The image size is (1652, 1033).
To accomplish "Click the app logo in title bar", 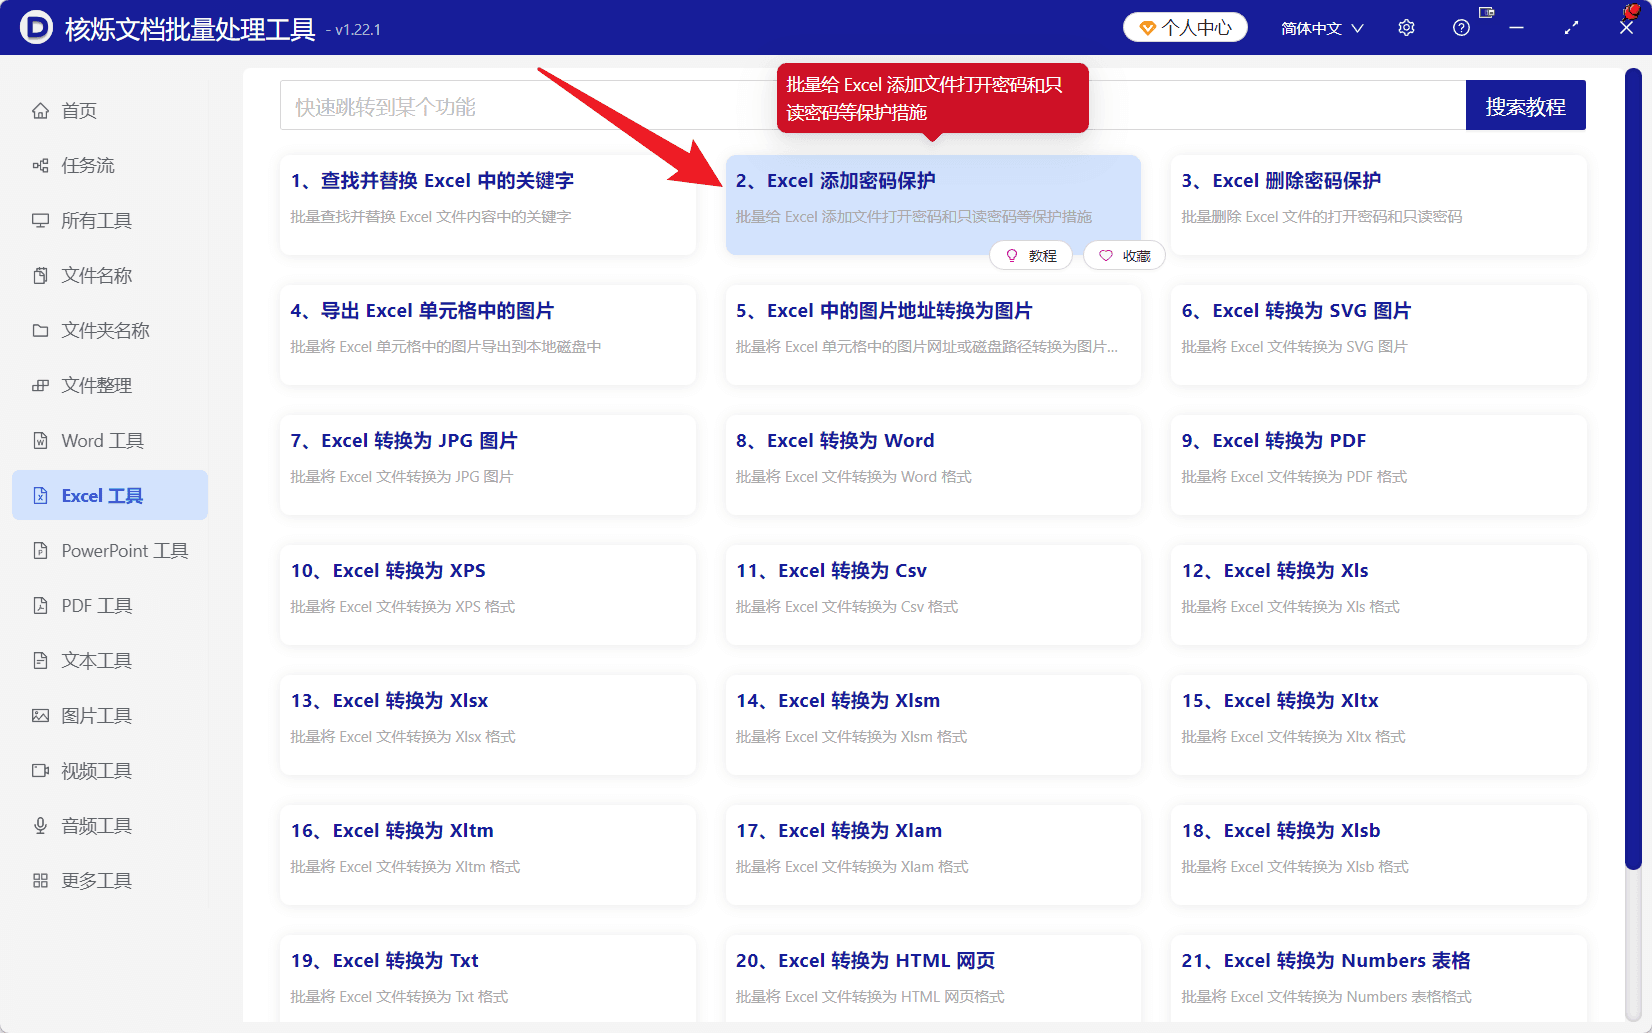I will coord(36,28).
